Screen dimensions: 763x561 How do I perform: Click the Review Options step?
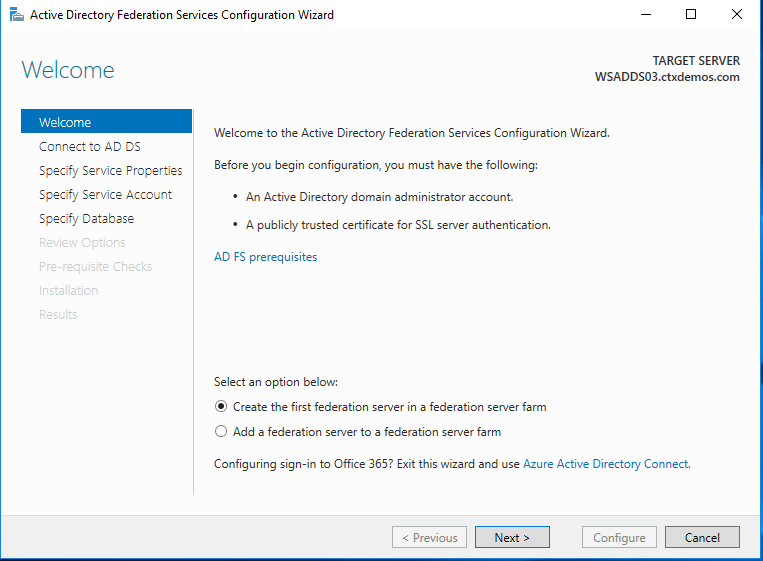coord(82,242)
